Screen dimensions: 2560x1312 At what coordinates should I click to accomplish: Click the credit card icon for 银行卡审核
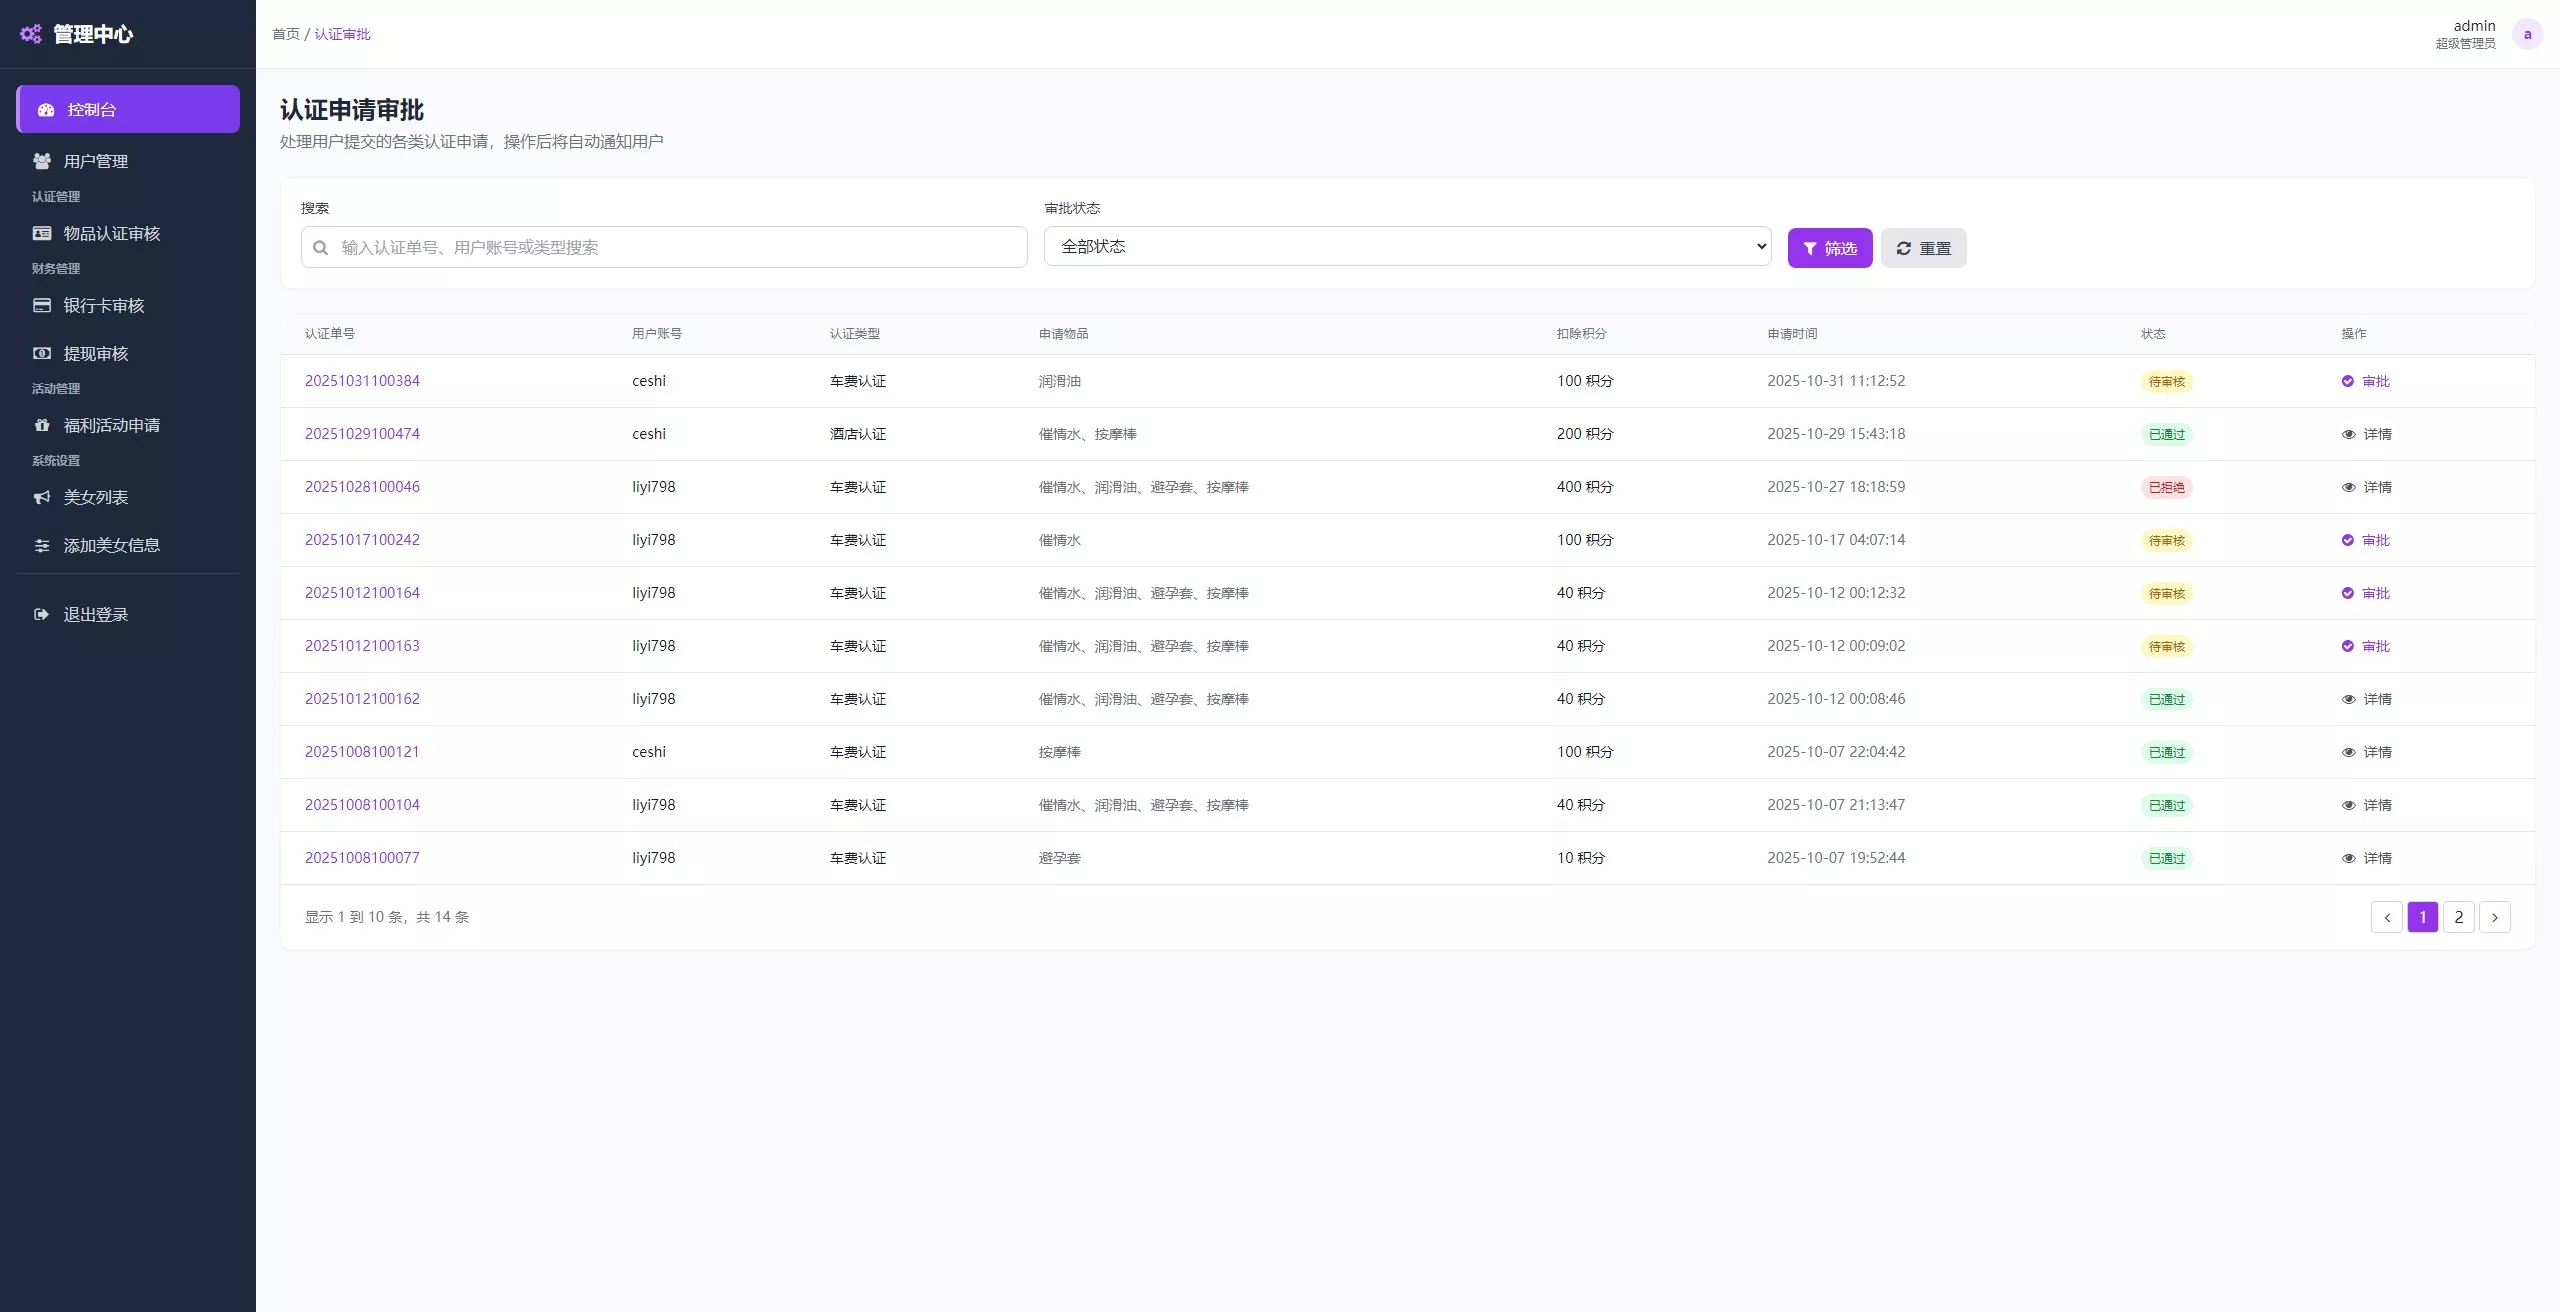point(42,305)
